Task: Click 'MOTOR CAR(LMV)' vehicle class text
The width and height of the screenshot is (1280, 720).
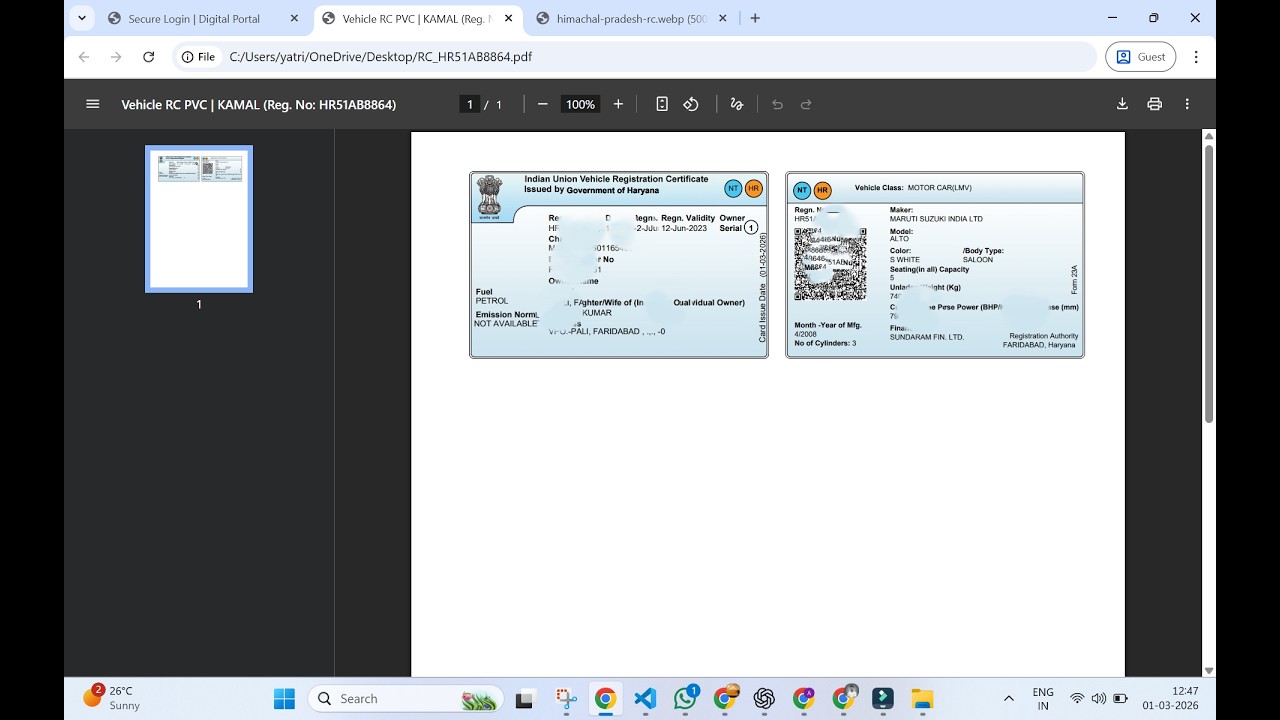Action: click(940, 188)
